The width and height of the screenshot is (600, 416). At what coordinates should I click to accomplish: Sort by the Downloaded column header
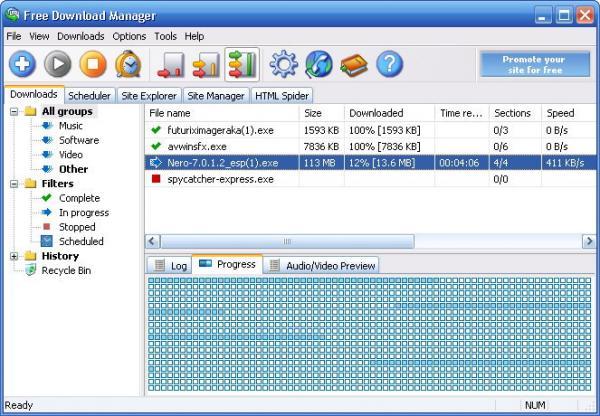(x=390, y=113)
